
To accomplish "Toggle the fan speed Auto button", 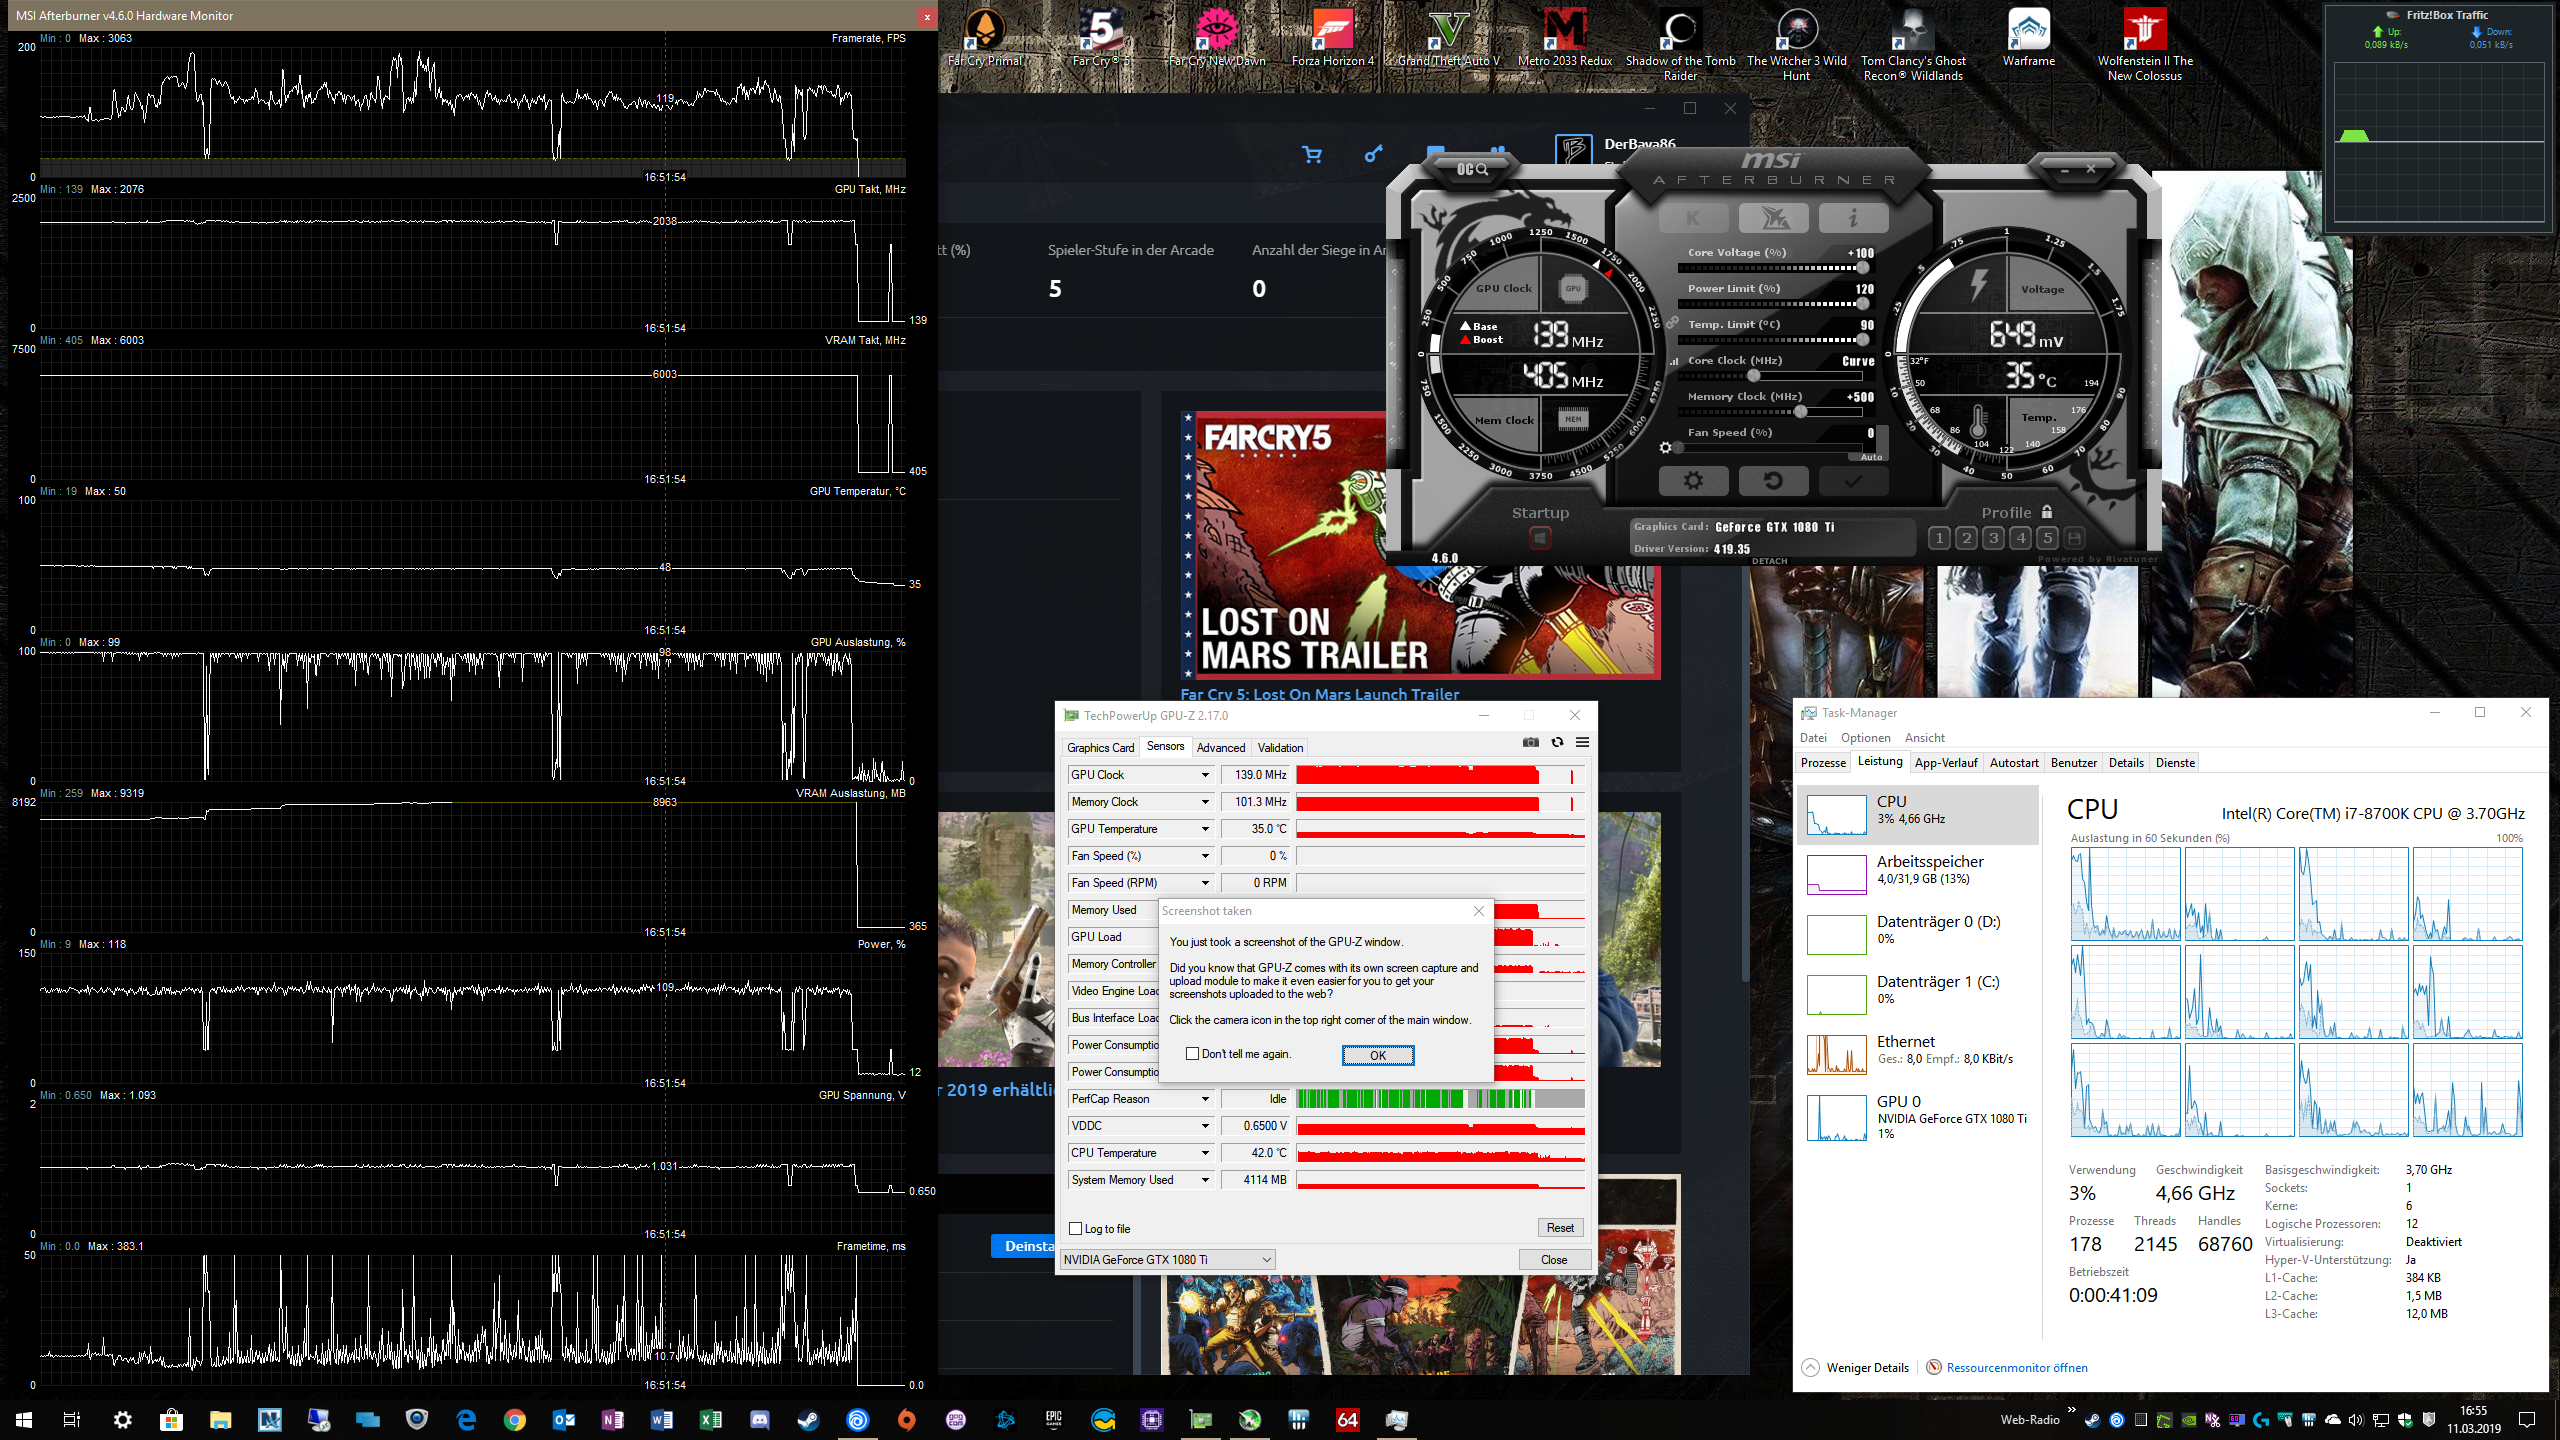I will [x=1871, y=457].
